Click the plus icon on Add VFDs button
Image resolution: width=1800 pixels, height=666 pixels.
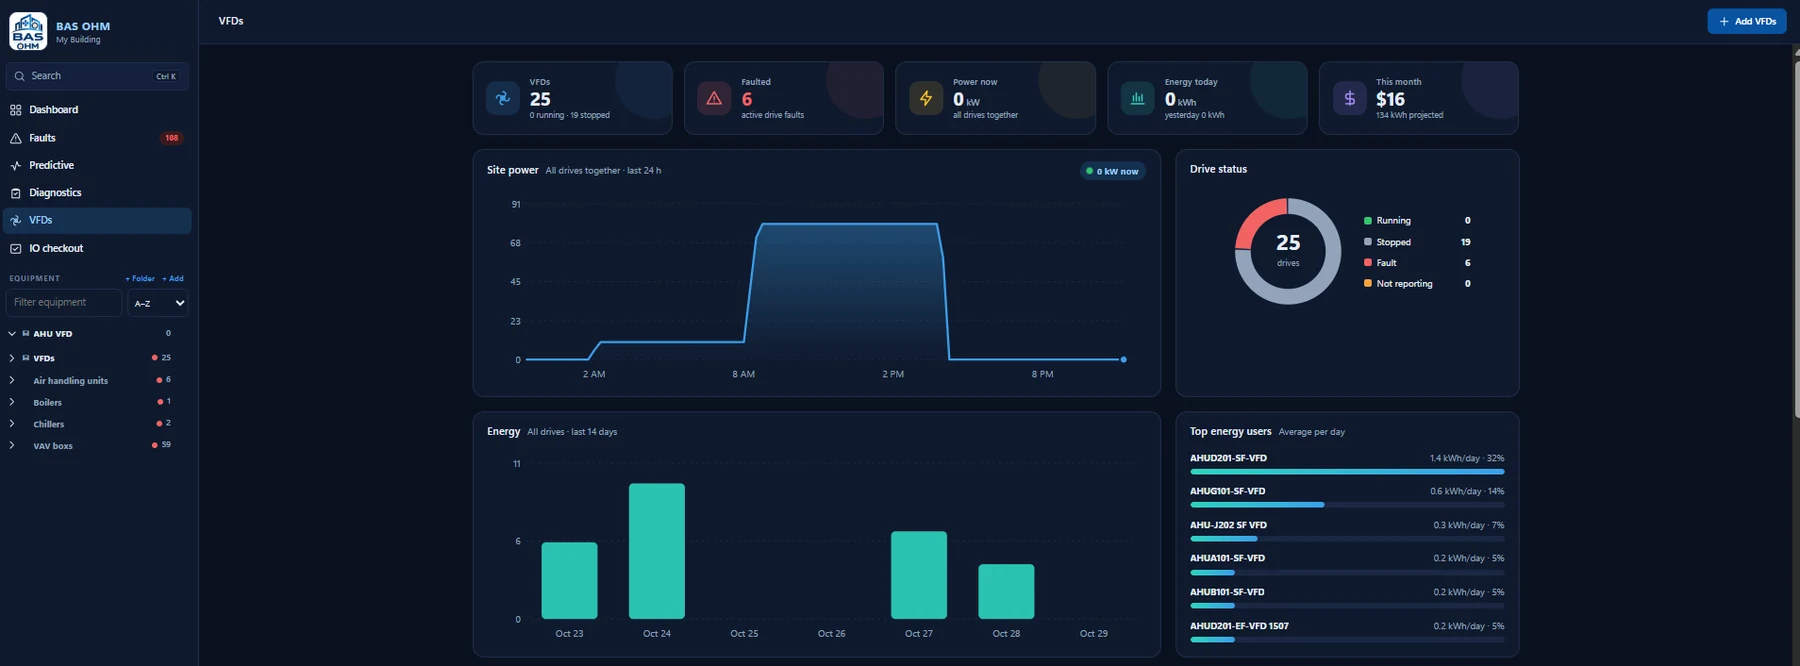pos(1724,21)
